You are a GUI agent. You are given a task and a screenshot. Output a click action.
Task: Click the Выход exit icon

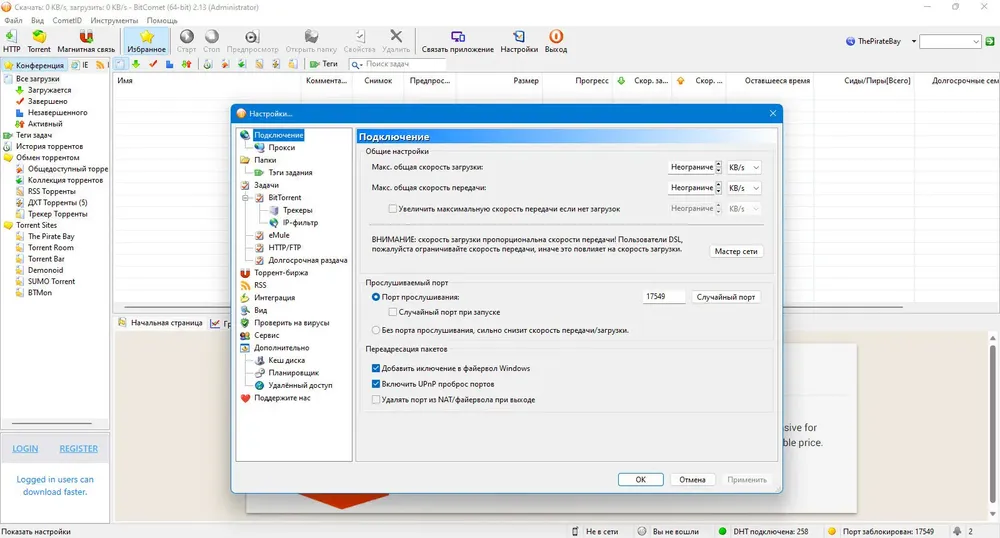555,41
